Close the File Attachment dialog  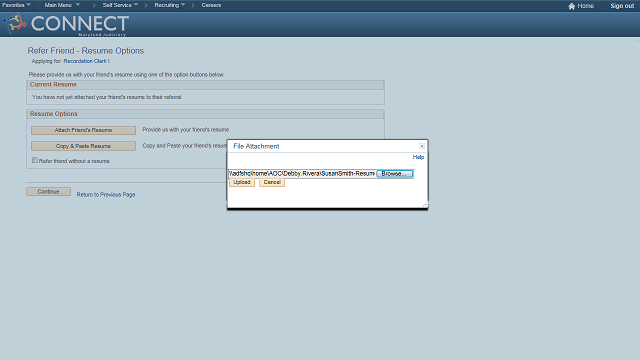click(x=422, y=146)
